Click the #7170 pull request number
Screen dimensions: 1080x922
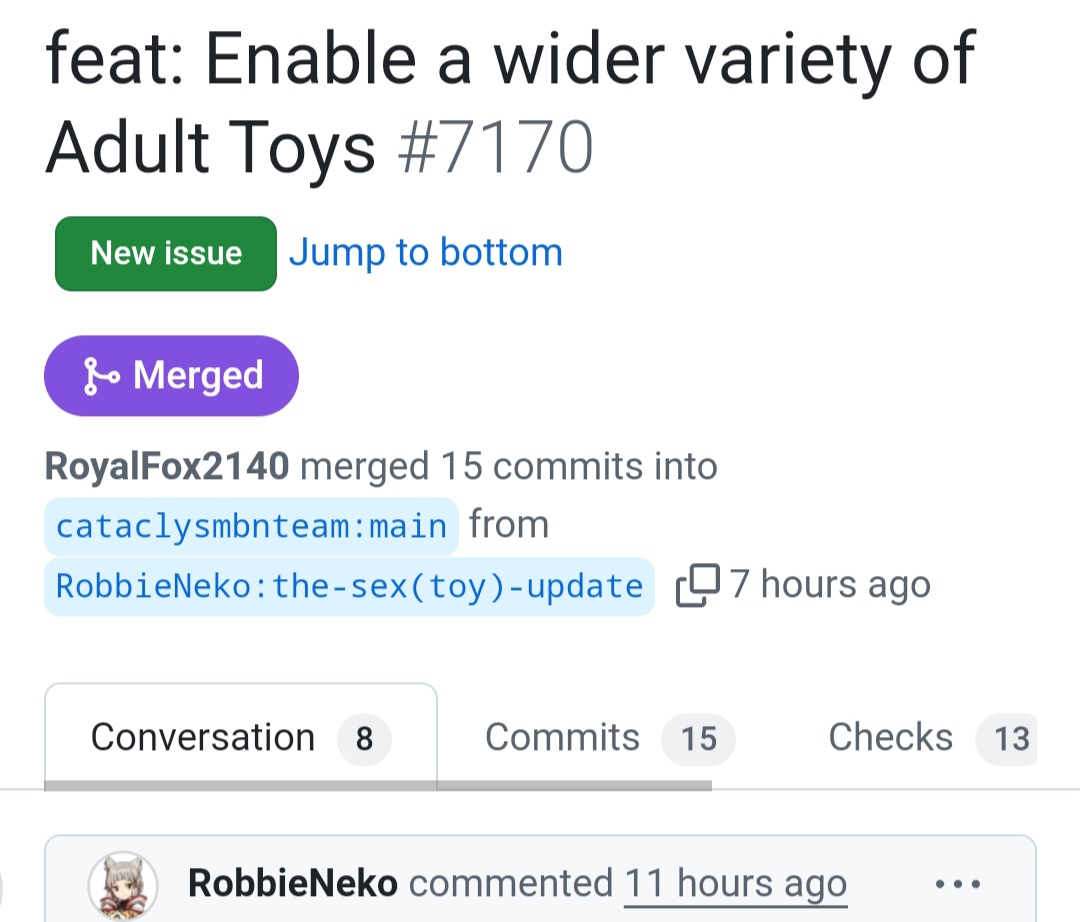click(x=495, y=147)
